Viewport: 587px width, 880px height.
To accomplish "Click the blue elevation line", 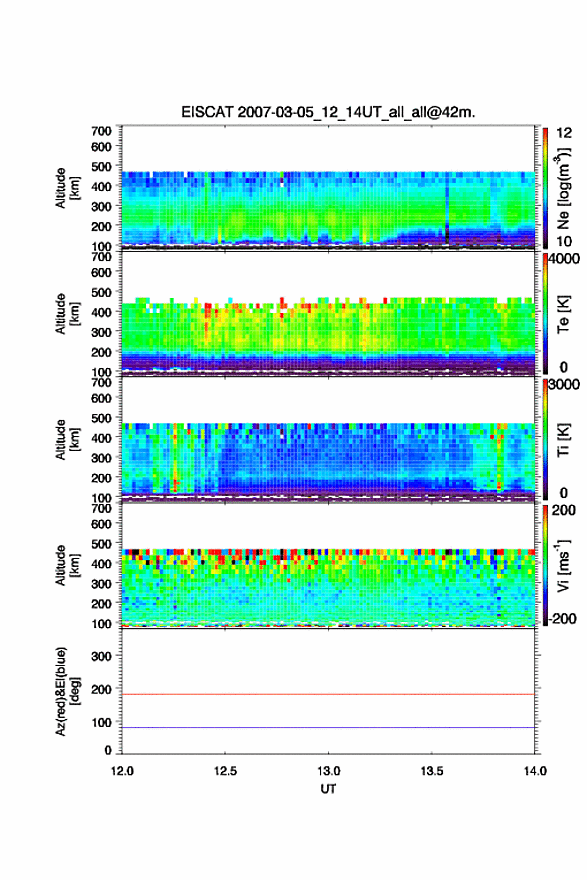I will [x=328, y=727].
